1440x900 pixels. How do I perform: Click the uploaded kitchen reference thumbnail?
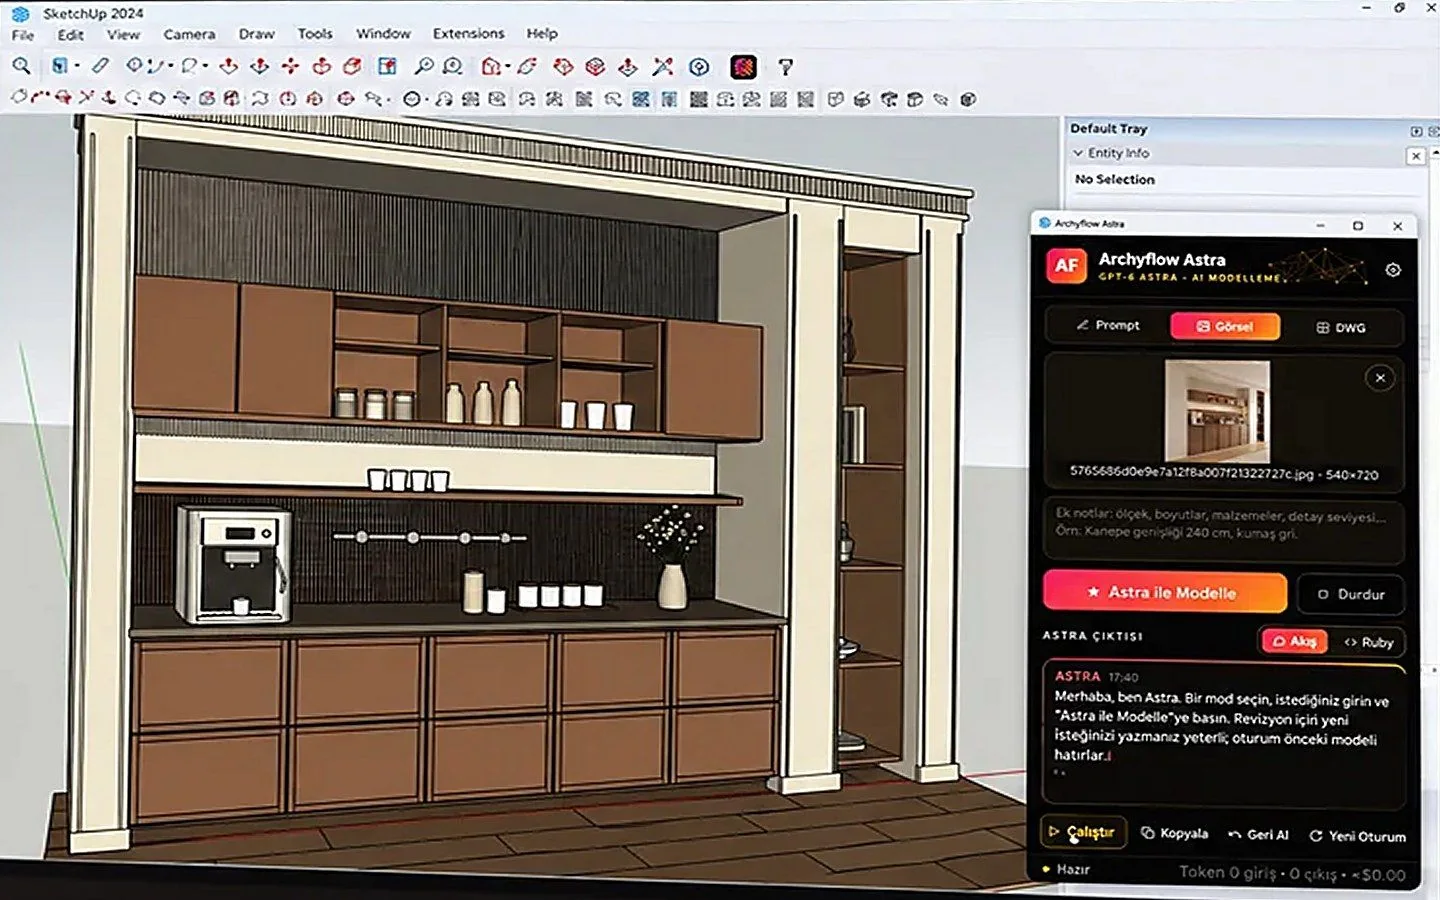pyautogui.click(x=1217, y=411)
